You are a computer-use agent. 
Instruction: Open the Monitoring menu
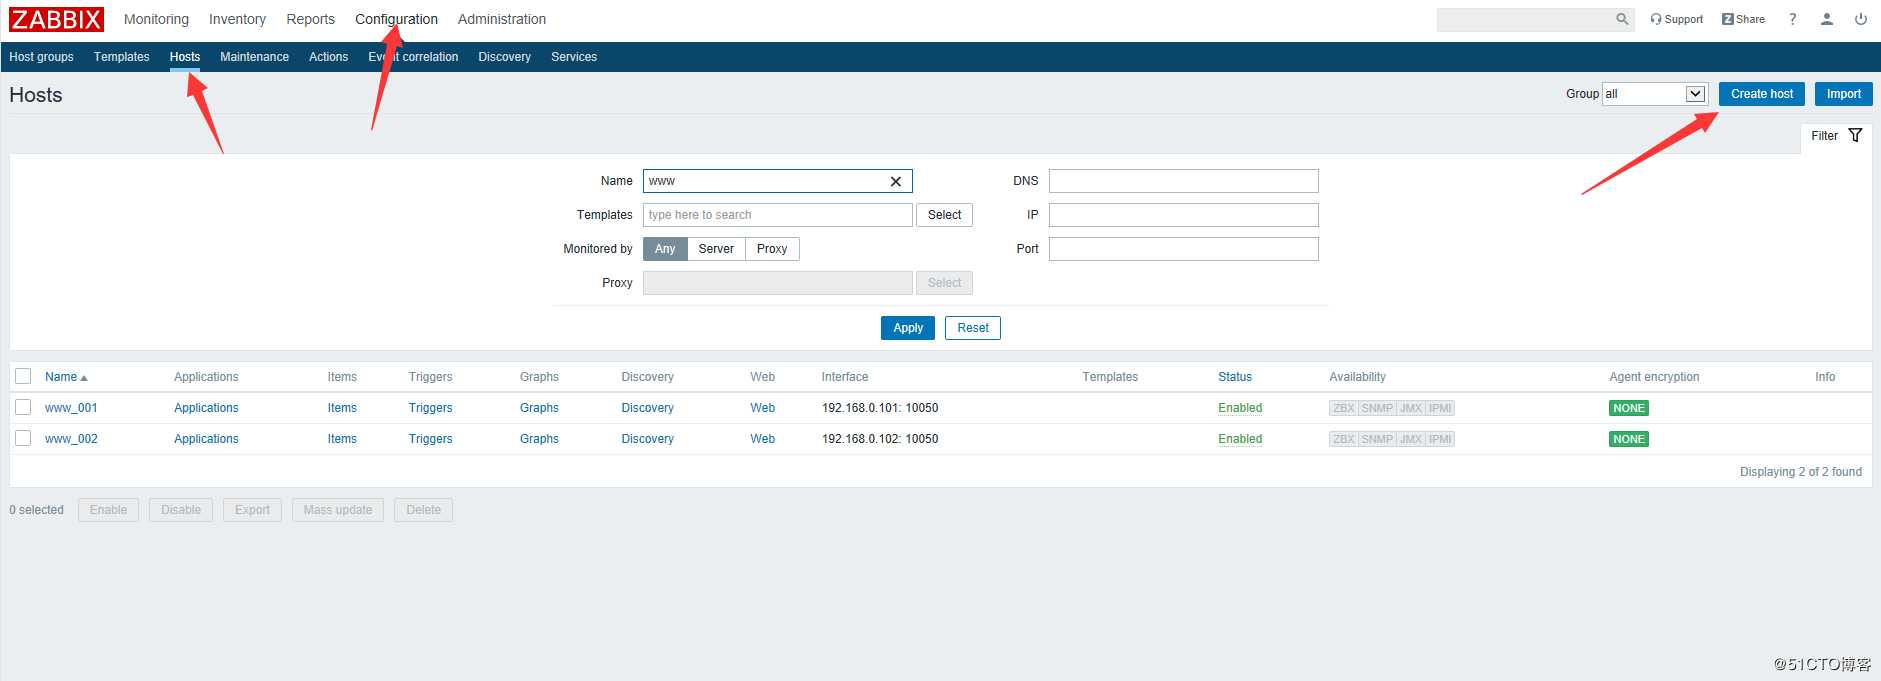pos(156,19)
